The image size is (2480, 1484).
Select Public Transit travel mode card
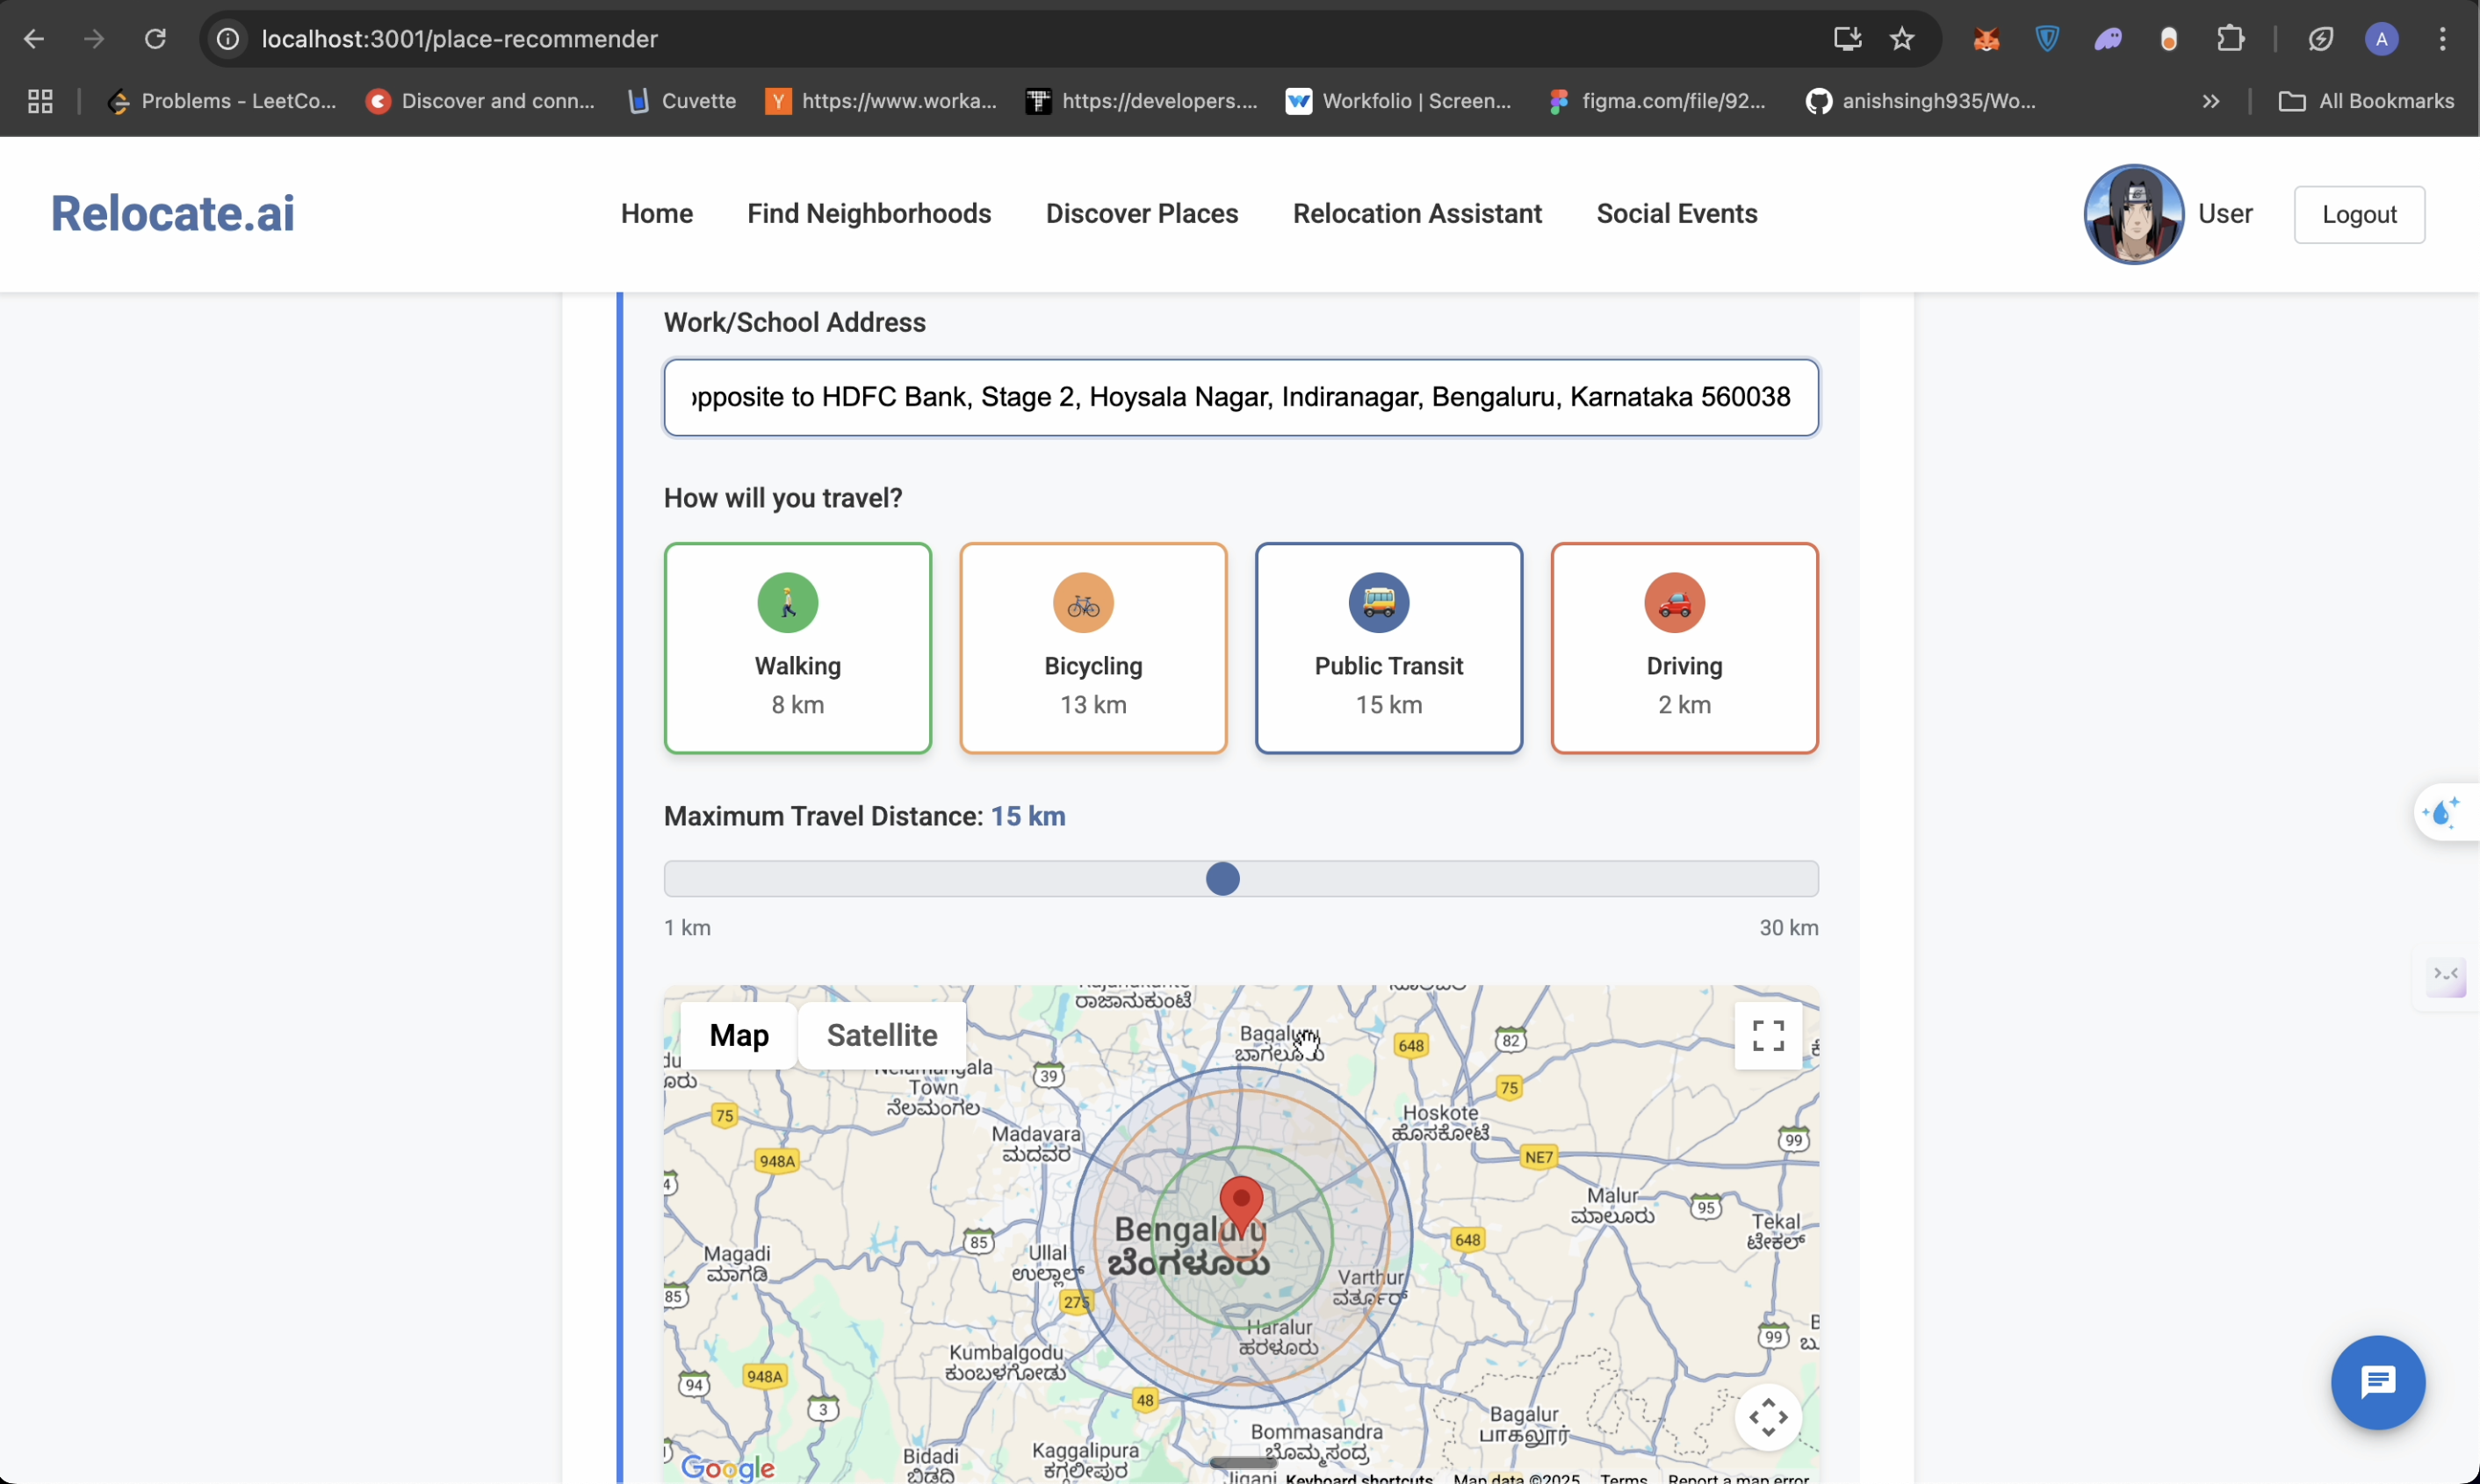(x=1389, y=648)
